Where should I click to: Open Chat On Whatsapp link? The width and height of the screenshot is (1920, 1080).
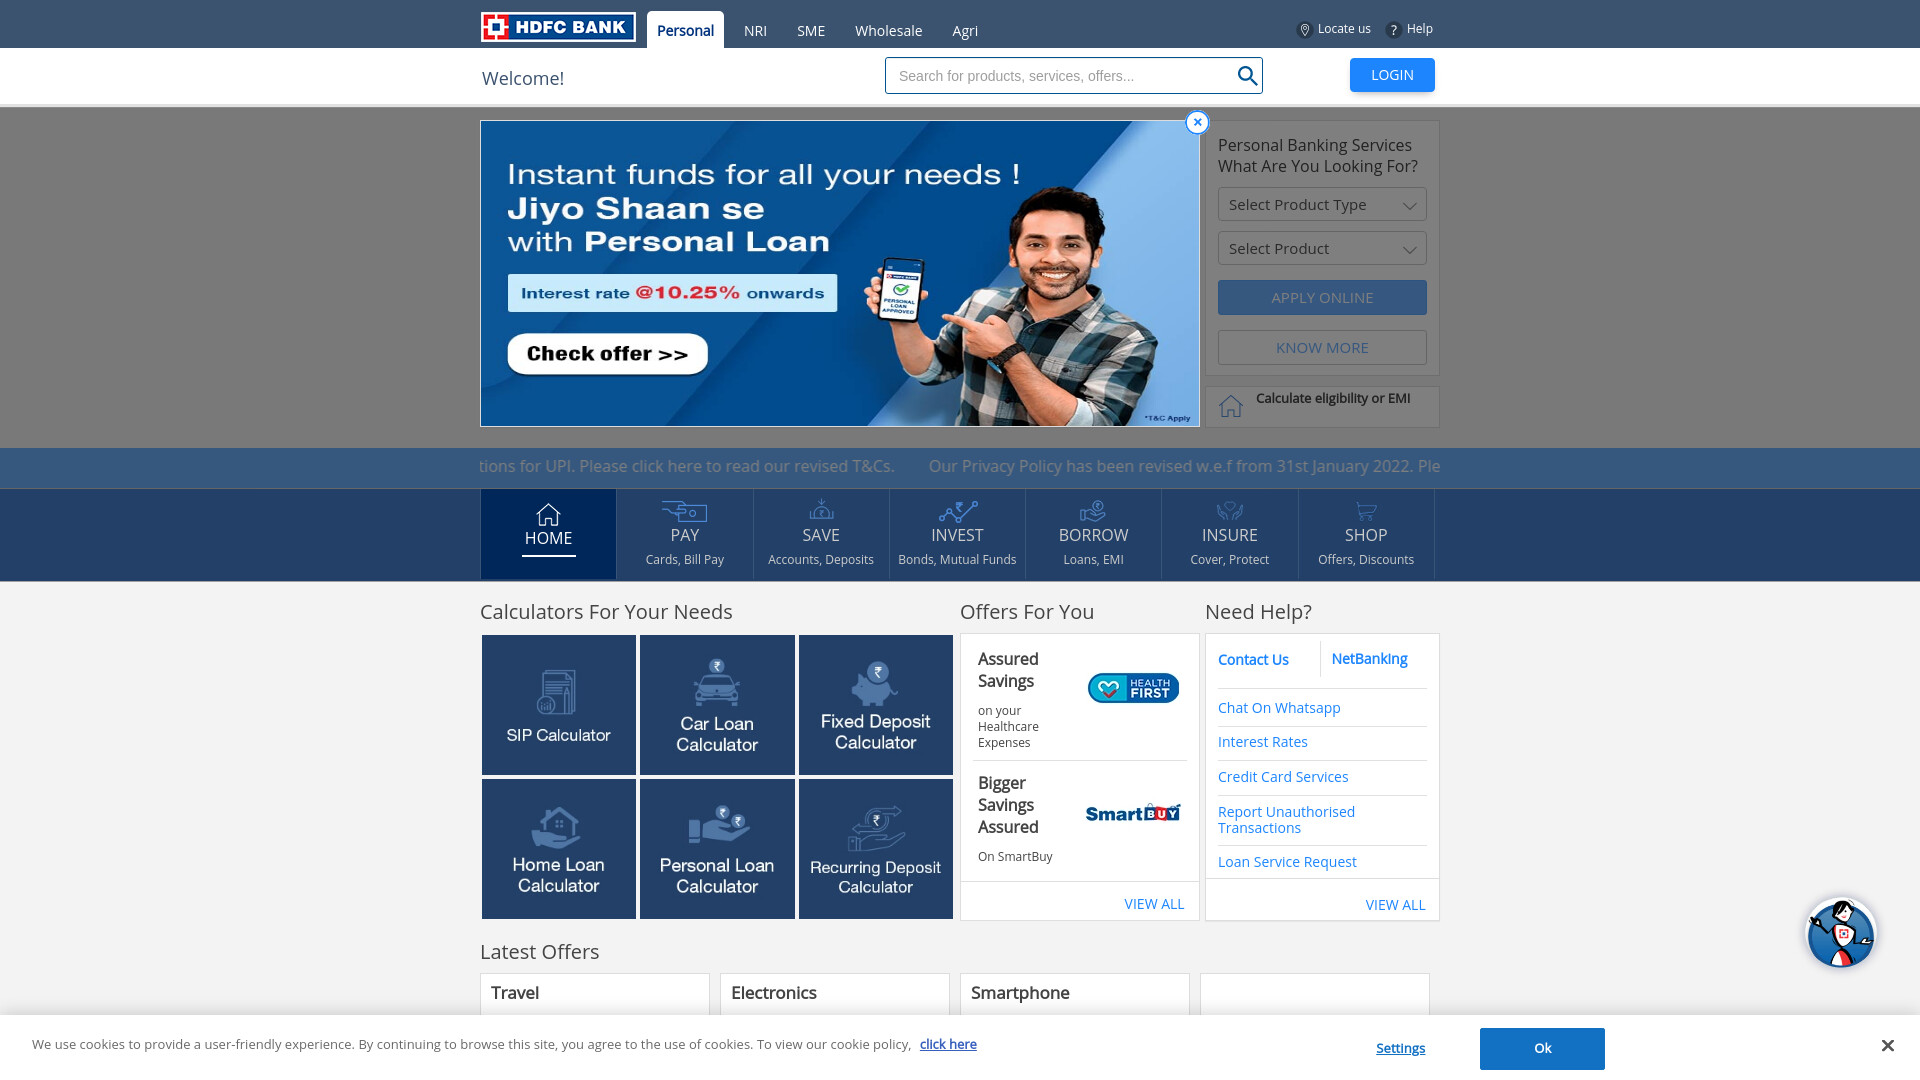1279,708
